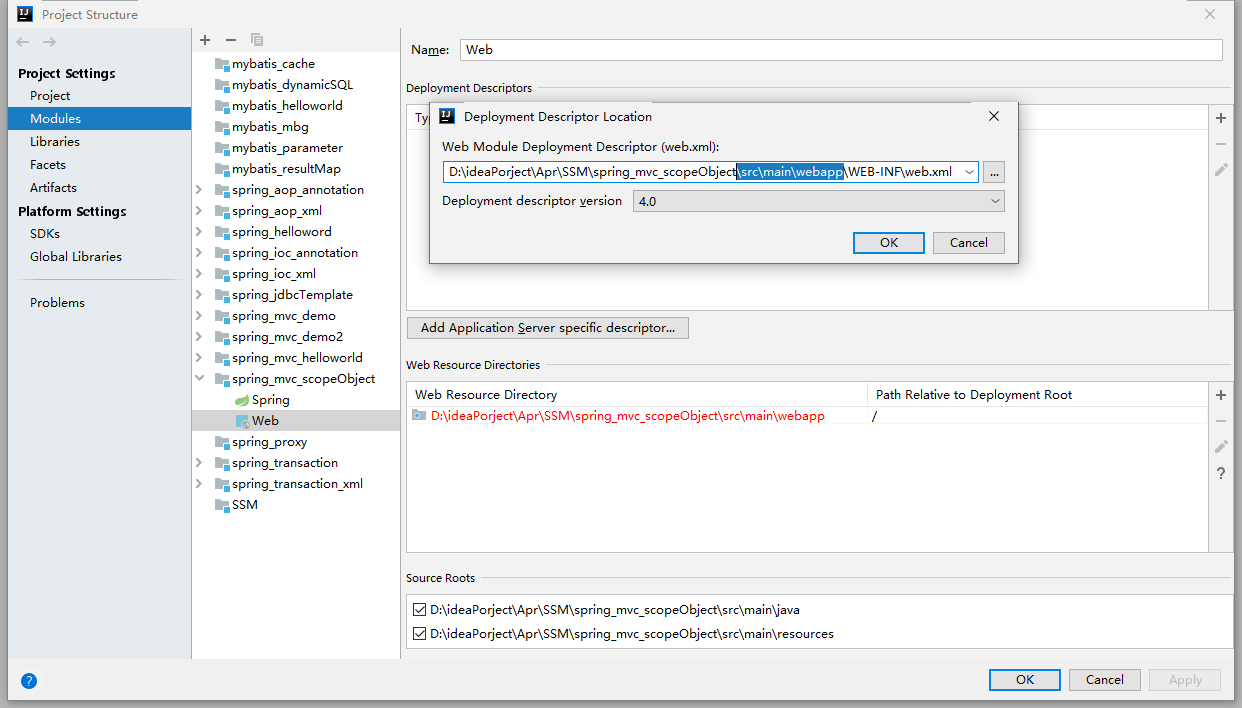Open the Artifacts settings page

click(53, 188)
